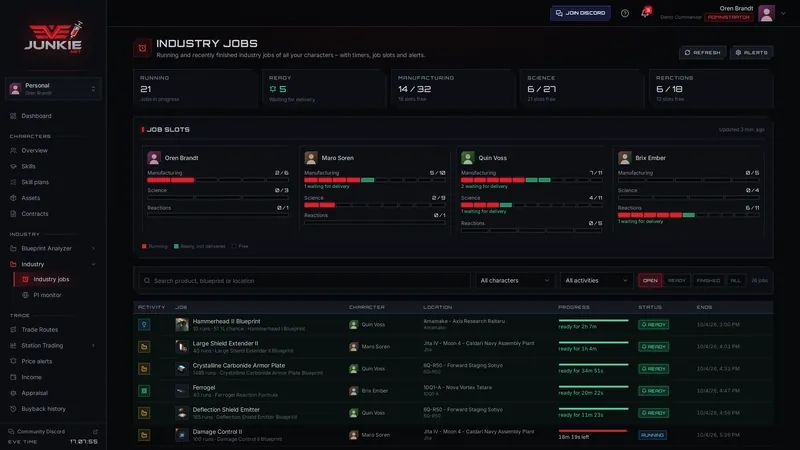The width and height of the screenshot is (800, 450).
Task: Open the Alerts button
Action: (x=751, y=53)
